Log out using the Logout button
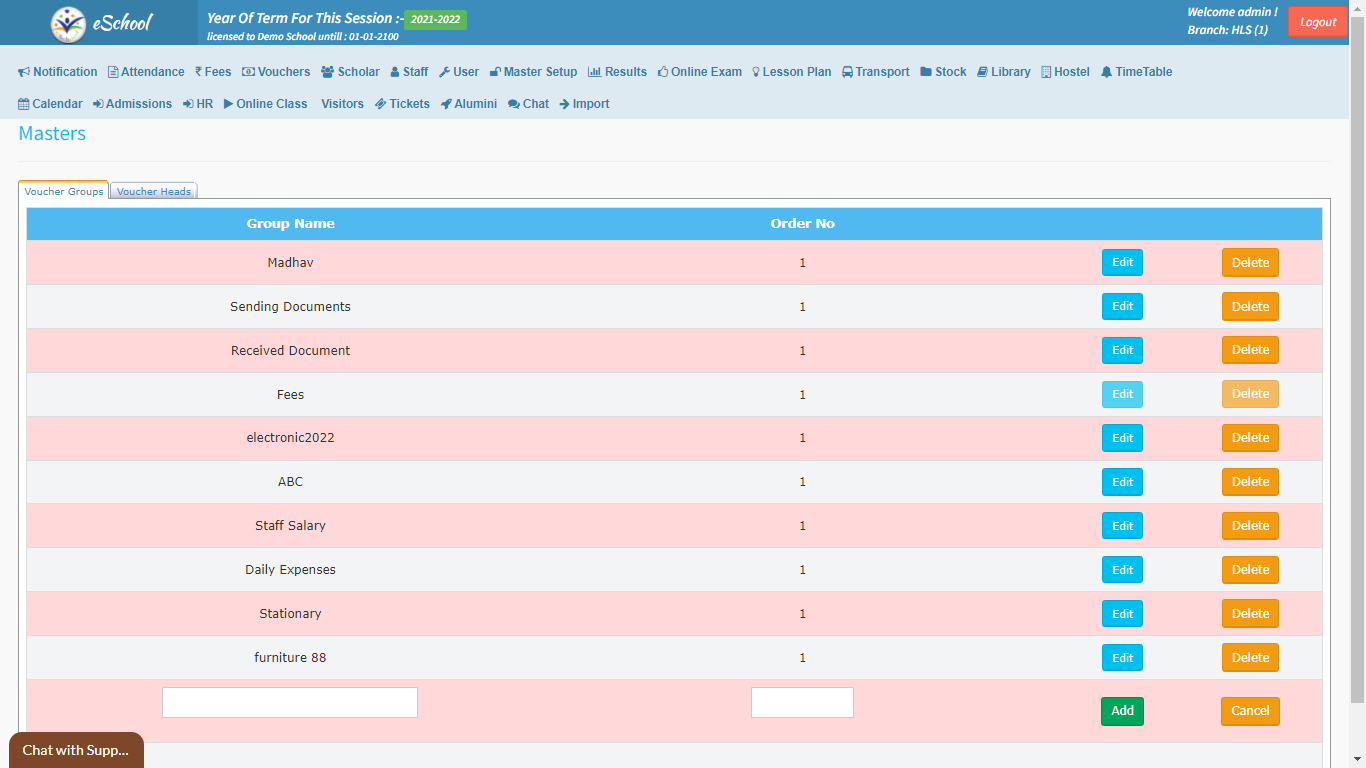Viewport: 1366px width, 768px height. (x=1317, y=22)
